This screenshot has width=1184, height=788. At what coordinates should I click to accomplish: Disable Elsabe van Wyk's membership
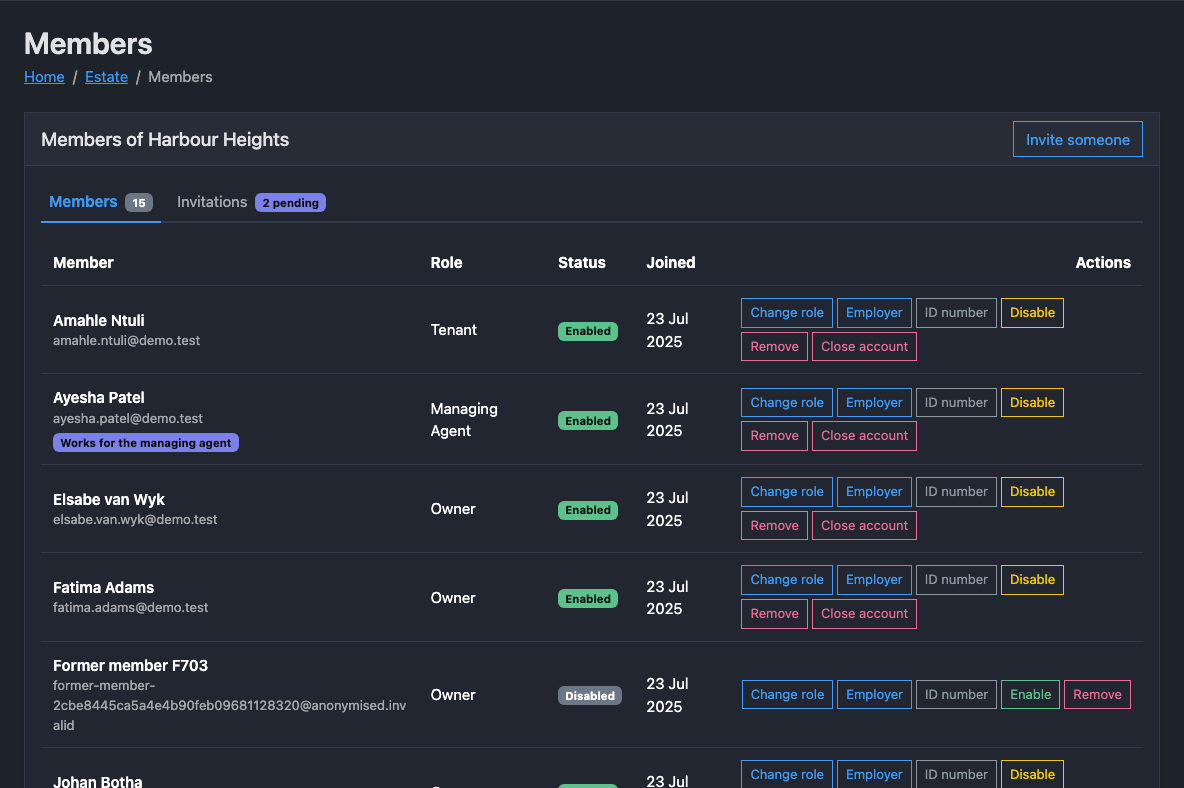pos(1032,492)
